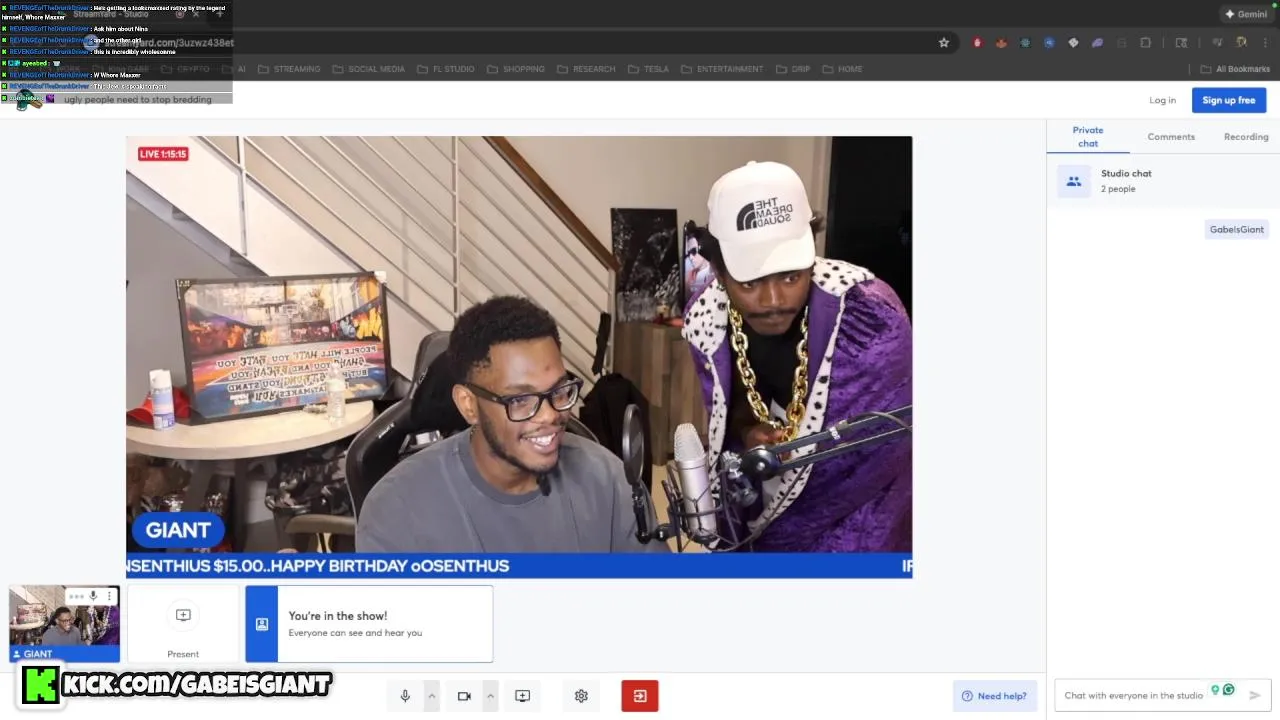This screenshot has width=1280, height=720.
Task: Click the send message arrow icon
Action: pyautogui.click(x=1255, y=695)
